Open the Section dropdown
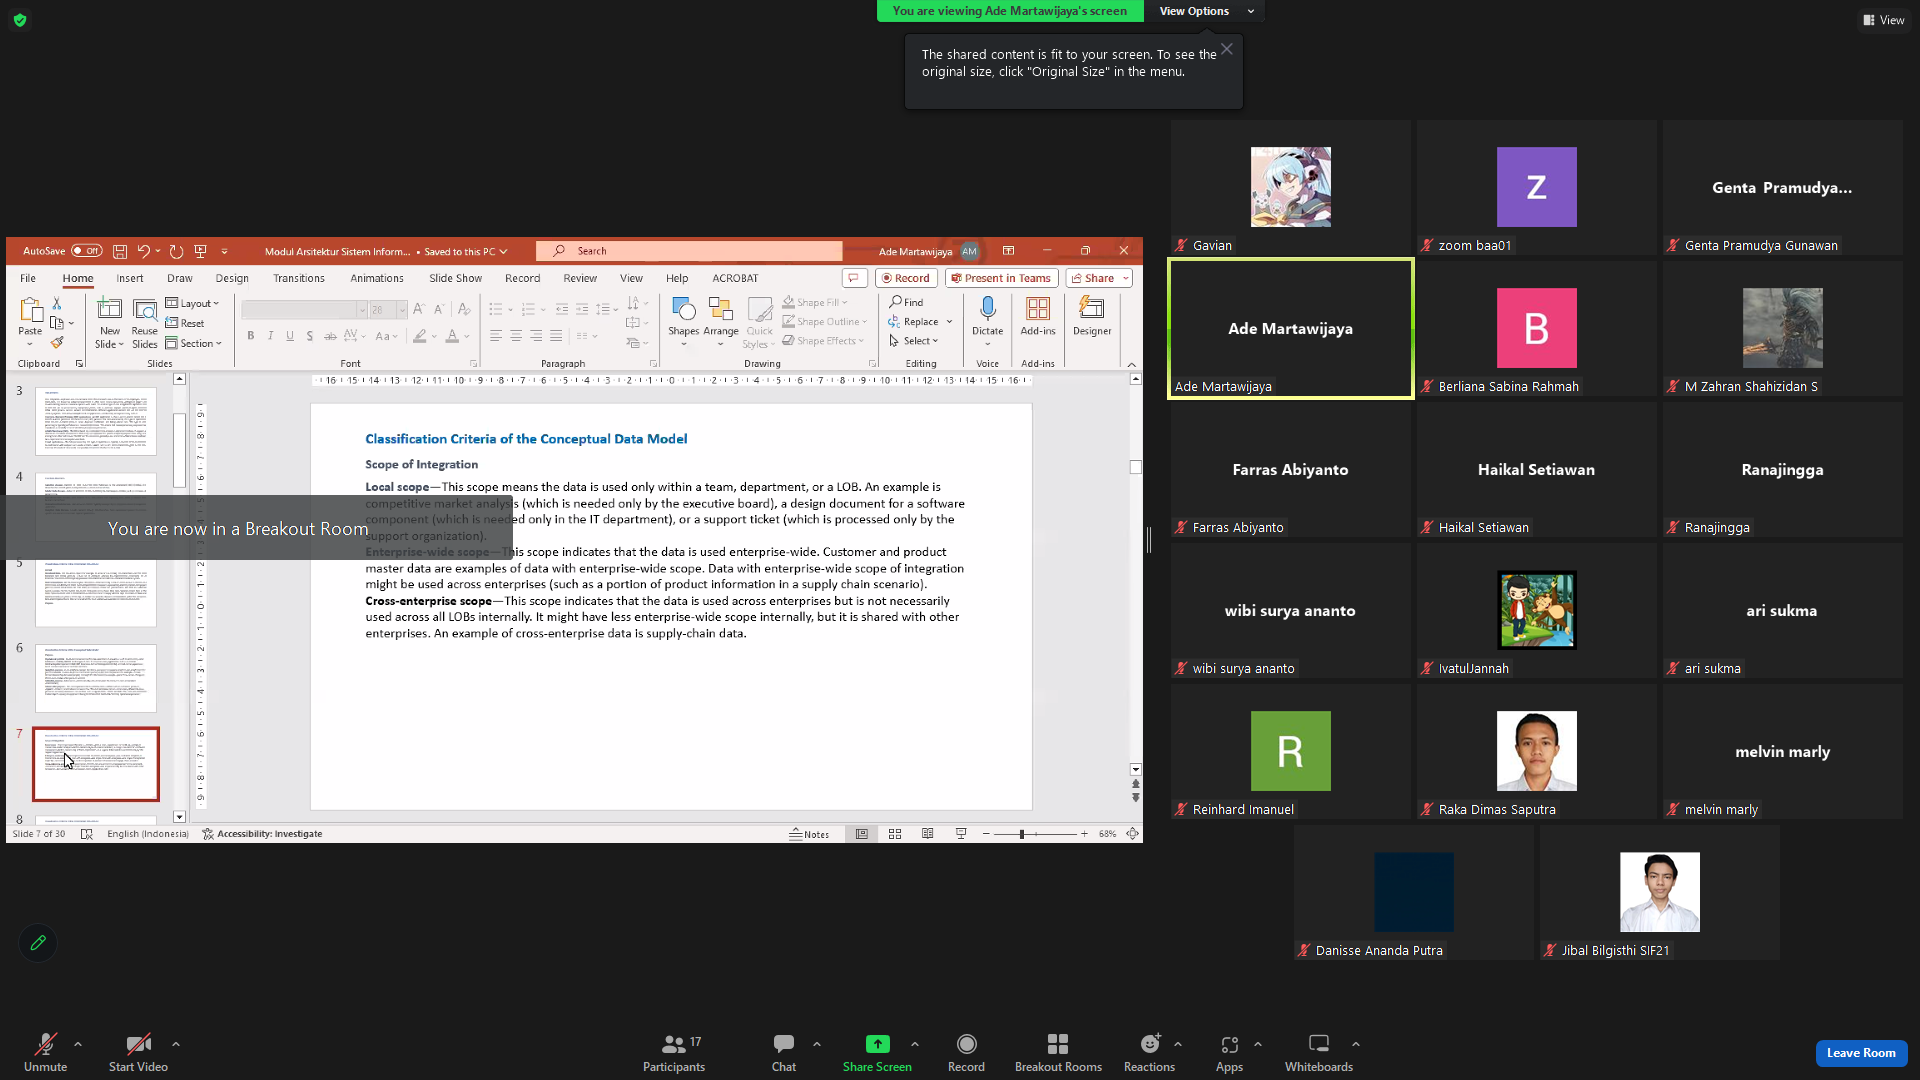Image resolution: width=1920 pixels, height=1080 pixels. 194,343
